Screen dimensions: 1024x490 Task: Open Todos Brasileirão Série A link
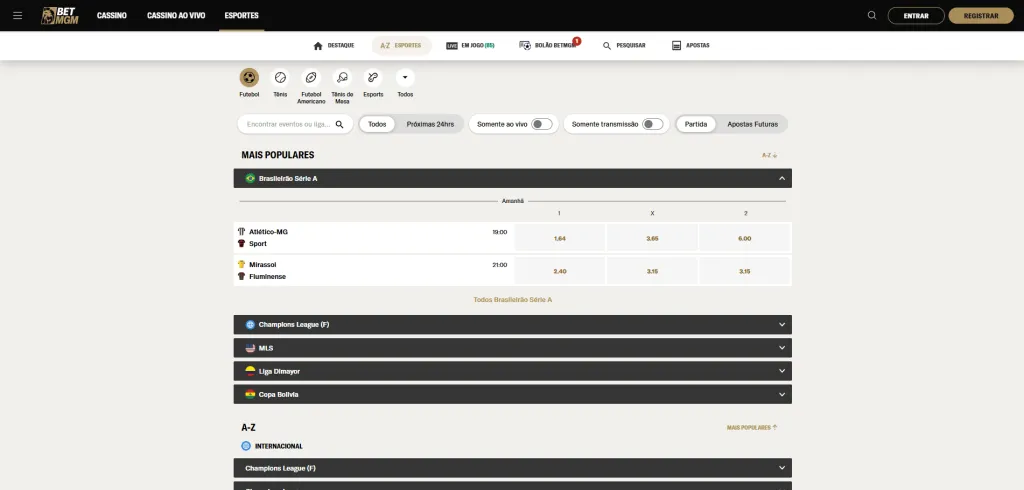point(513,300)
